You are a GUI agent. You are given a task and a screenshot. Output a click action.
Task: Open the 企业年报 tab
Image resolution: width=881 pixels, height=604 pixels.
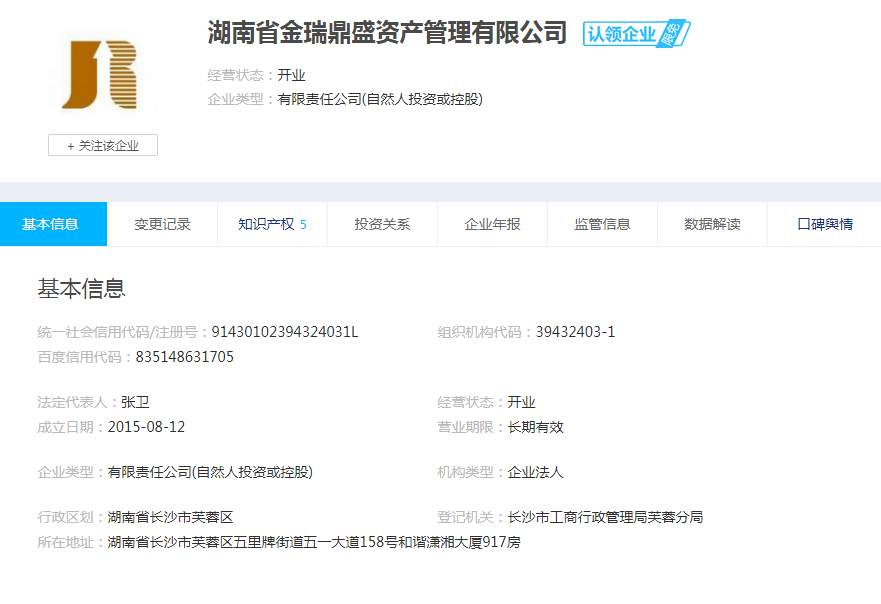pos(492,224)
